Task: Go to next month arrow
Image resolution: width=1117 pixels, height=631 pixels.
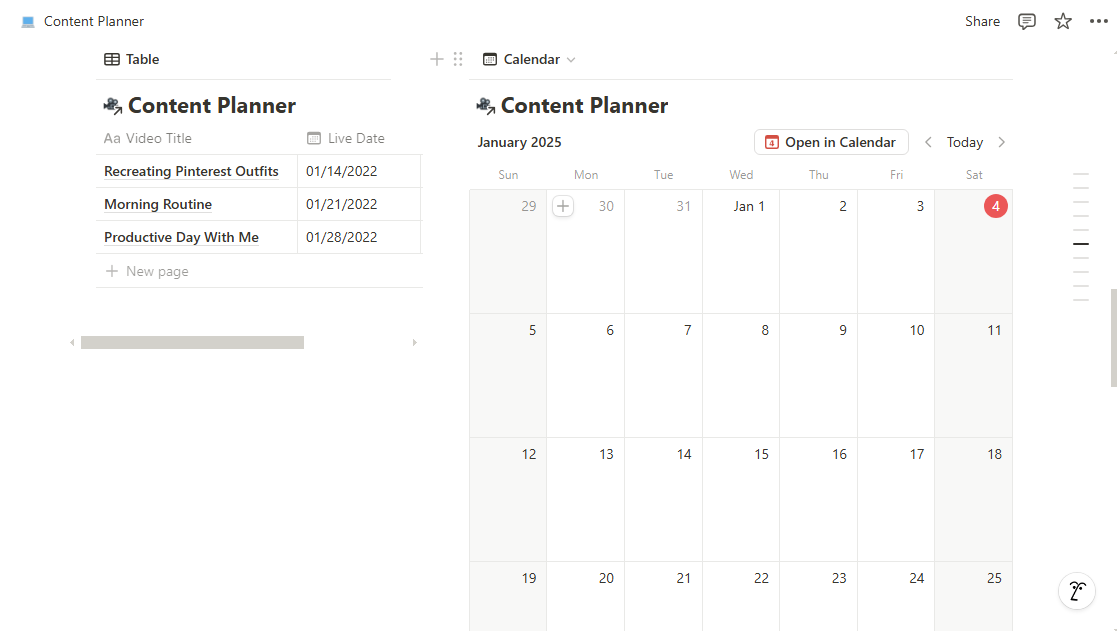Action: [x=1002, y=142]
